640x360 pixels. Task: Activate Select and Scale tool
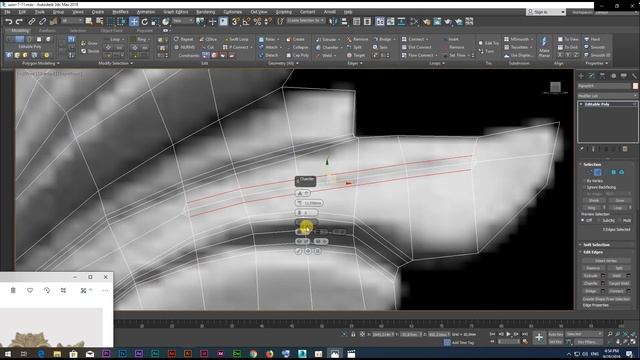(x=155, y=22)
